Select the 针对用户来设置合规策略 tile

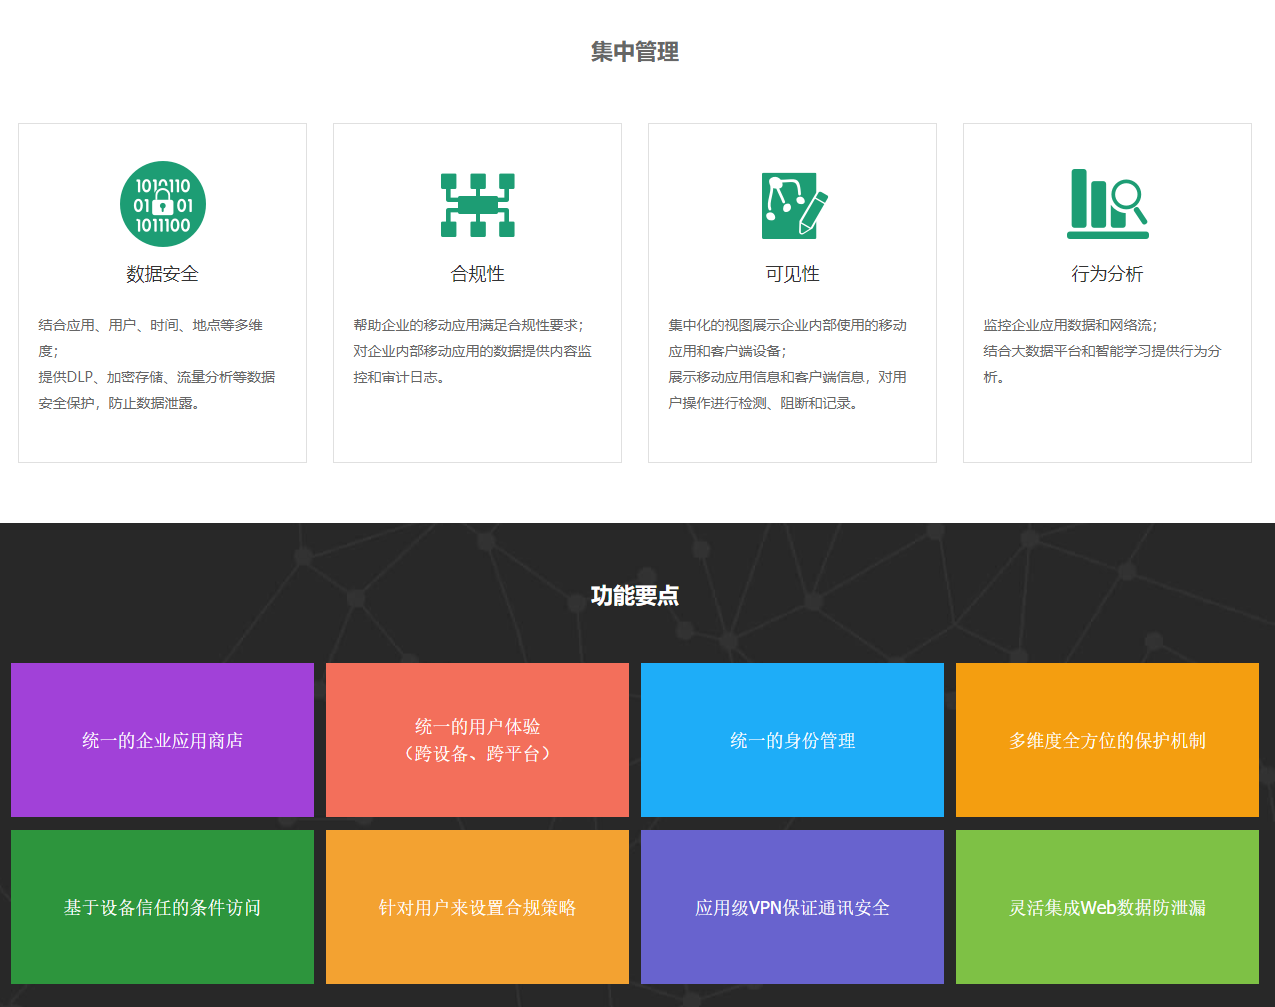click(477, 907)
